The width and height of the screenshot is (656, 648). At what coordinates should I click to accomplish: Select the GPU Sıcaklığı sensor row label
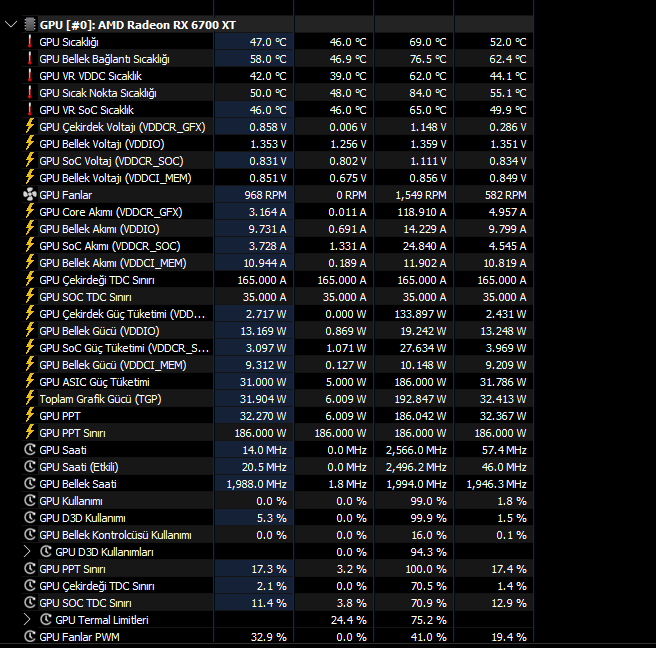69,42
